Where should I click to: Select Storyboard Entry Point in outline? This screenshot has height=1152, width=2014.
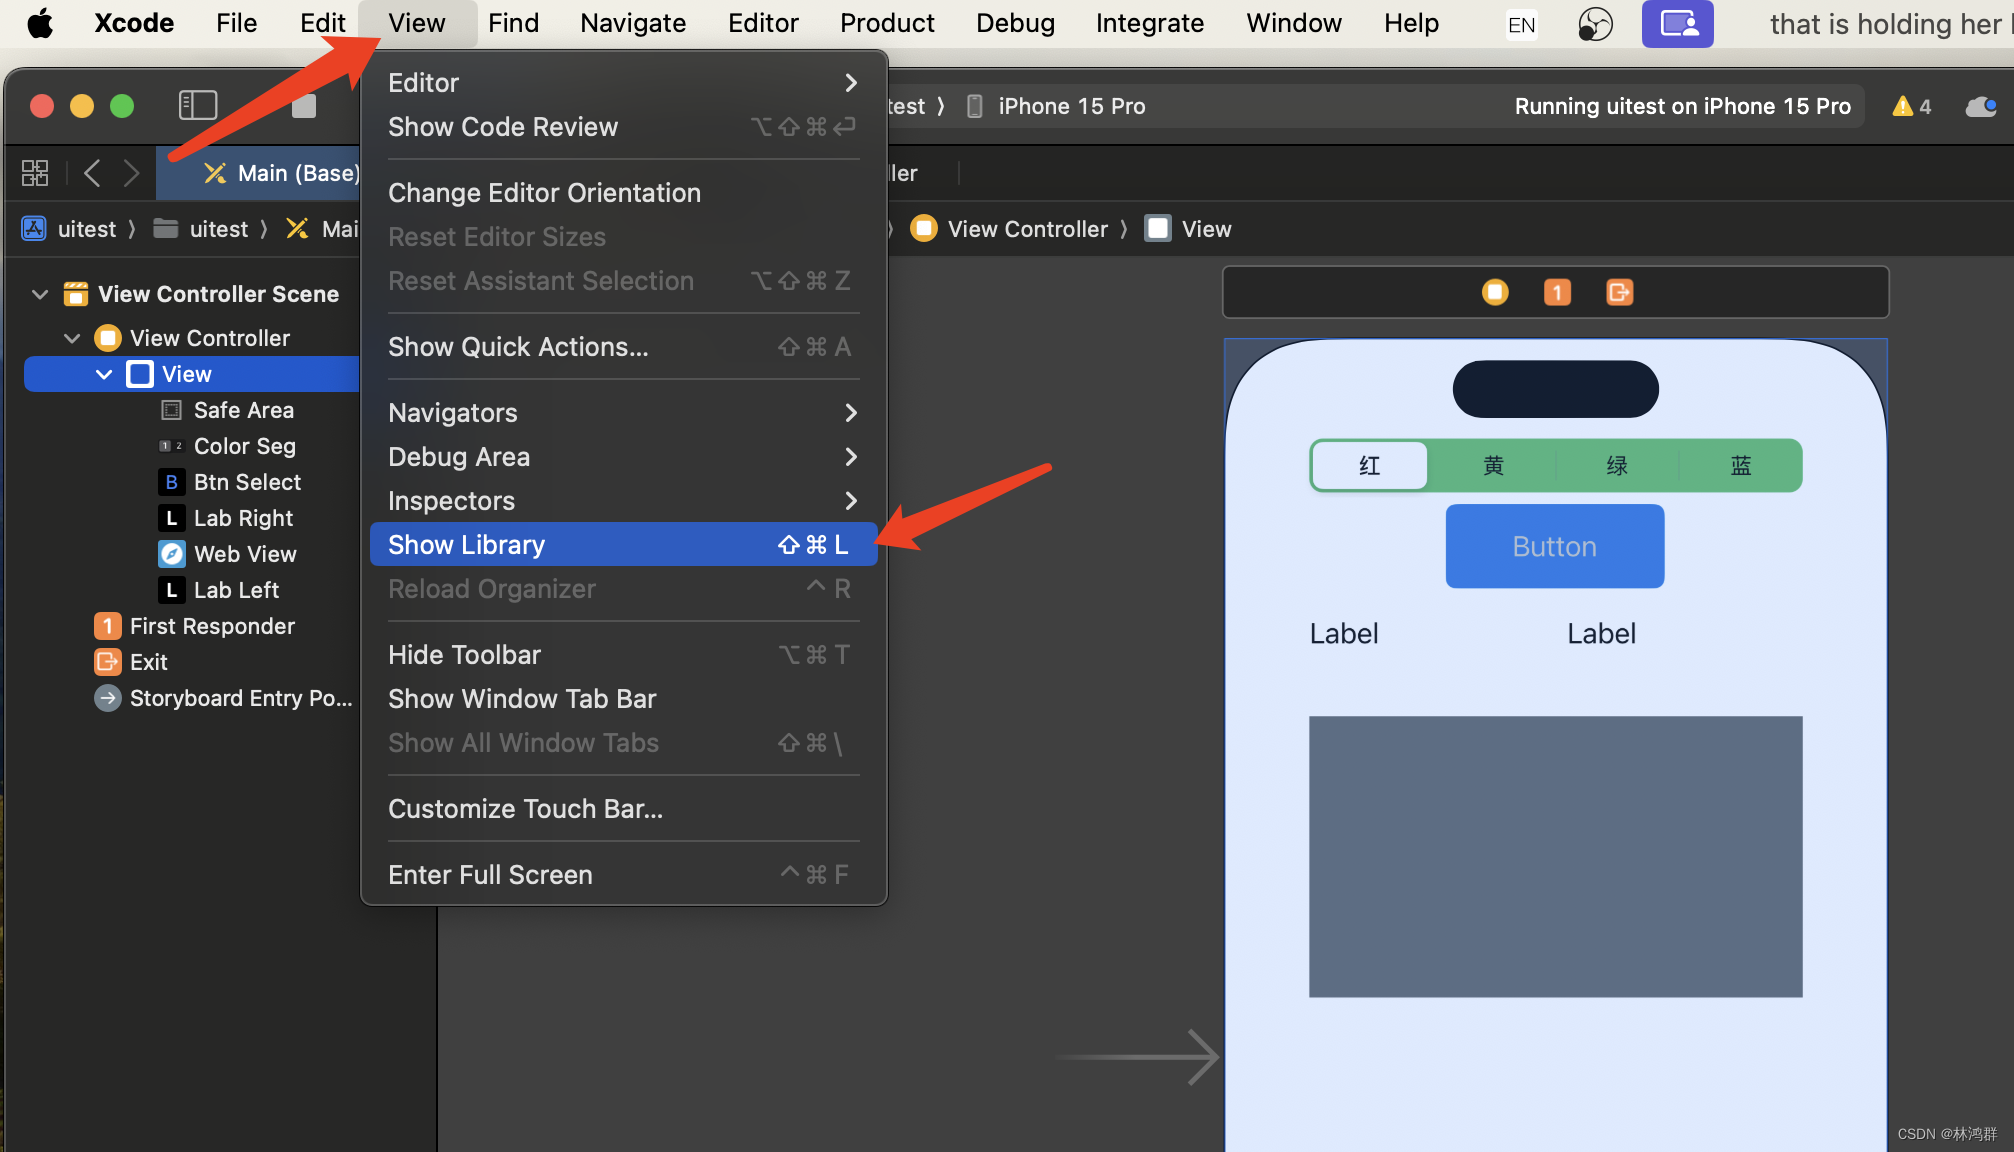(x=240, y=698)
